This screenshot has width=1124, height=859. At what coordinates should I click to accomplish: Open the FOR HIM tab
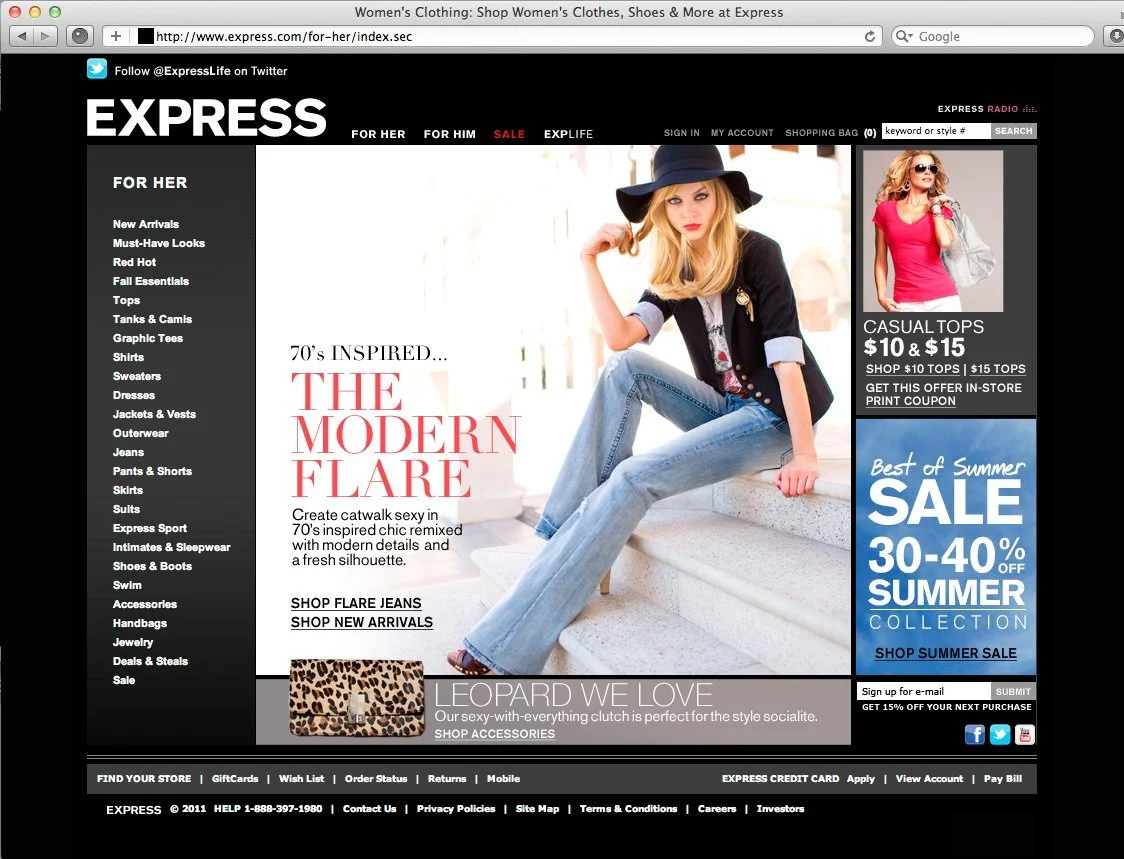(x=449, y=134)
